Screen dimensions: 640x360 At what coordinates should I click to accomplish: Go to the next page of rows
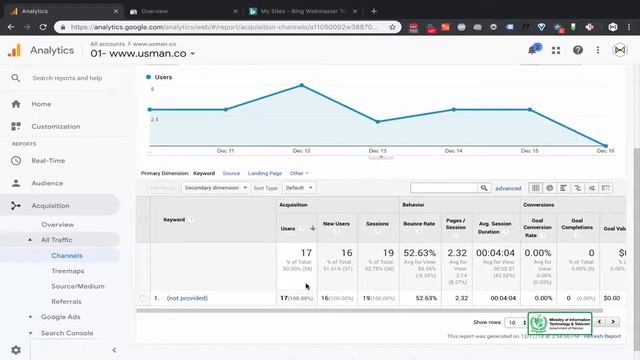[613, 322]
